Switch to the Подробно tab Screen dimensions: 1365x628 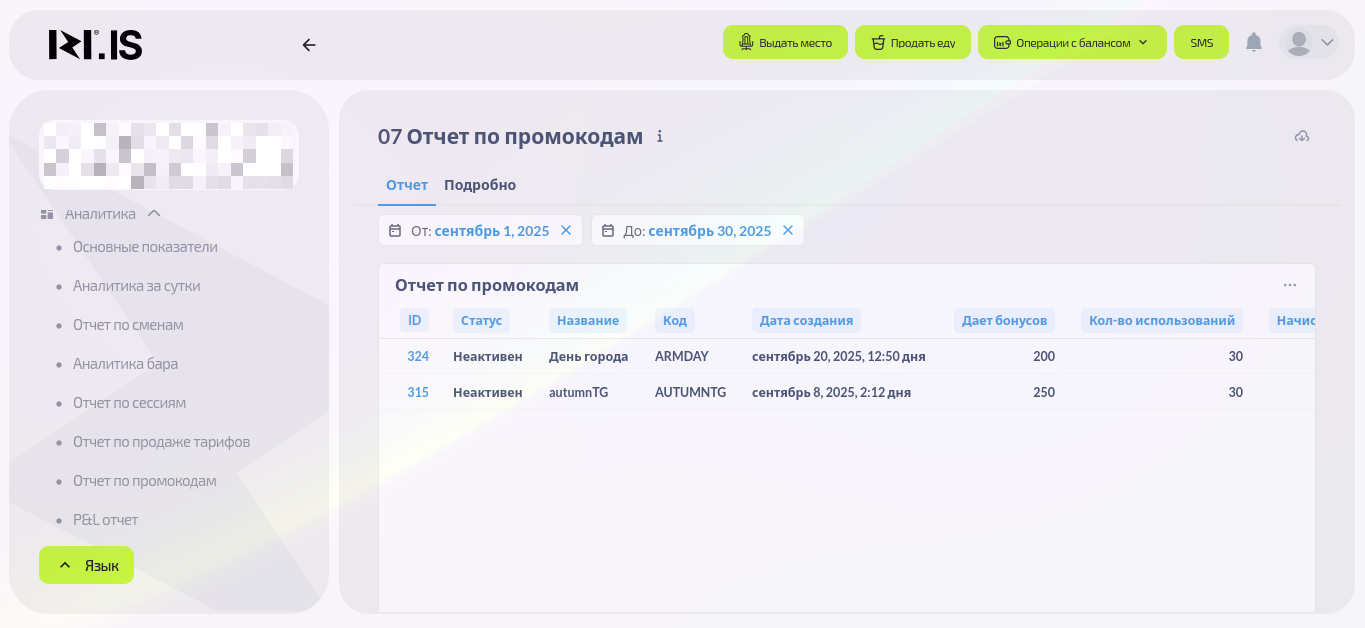480,185
